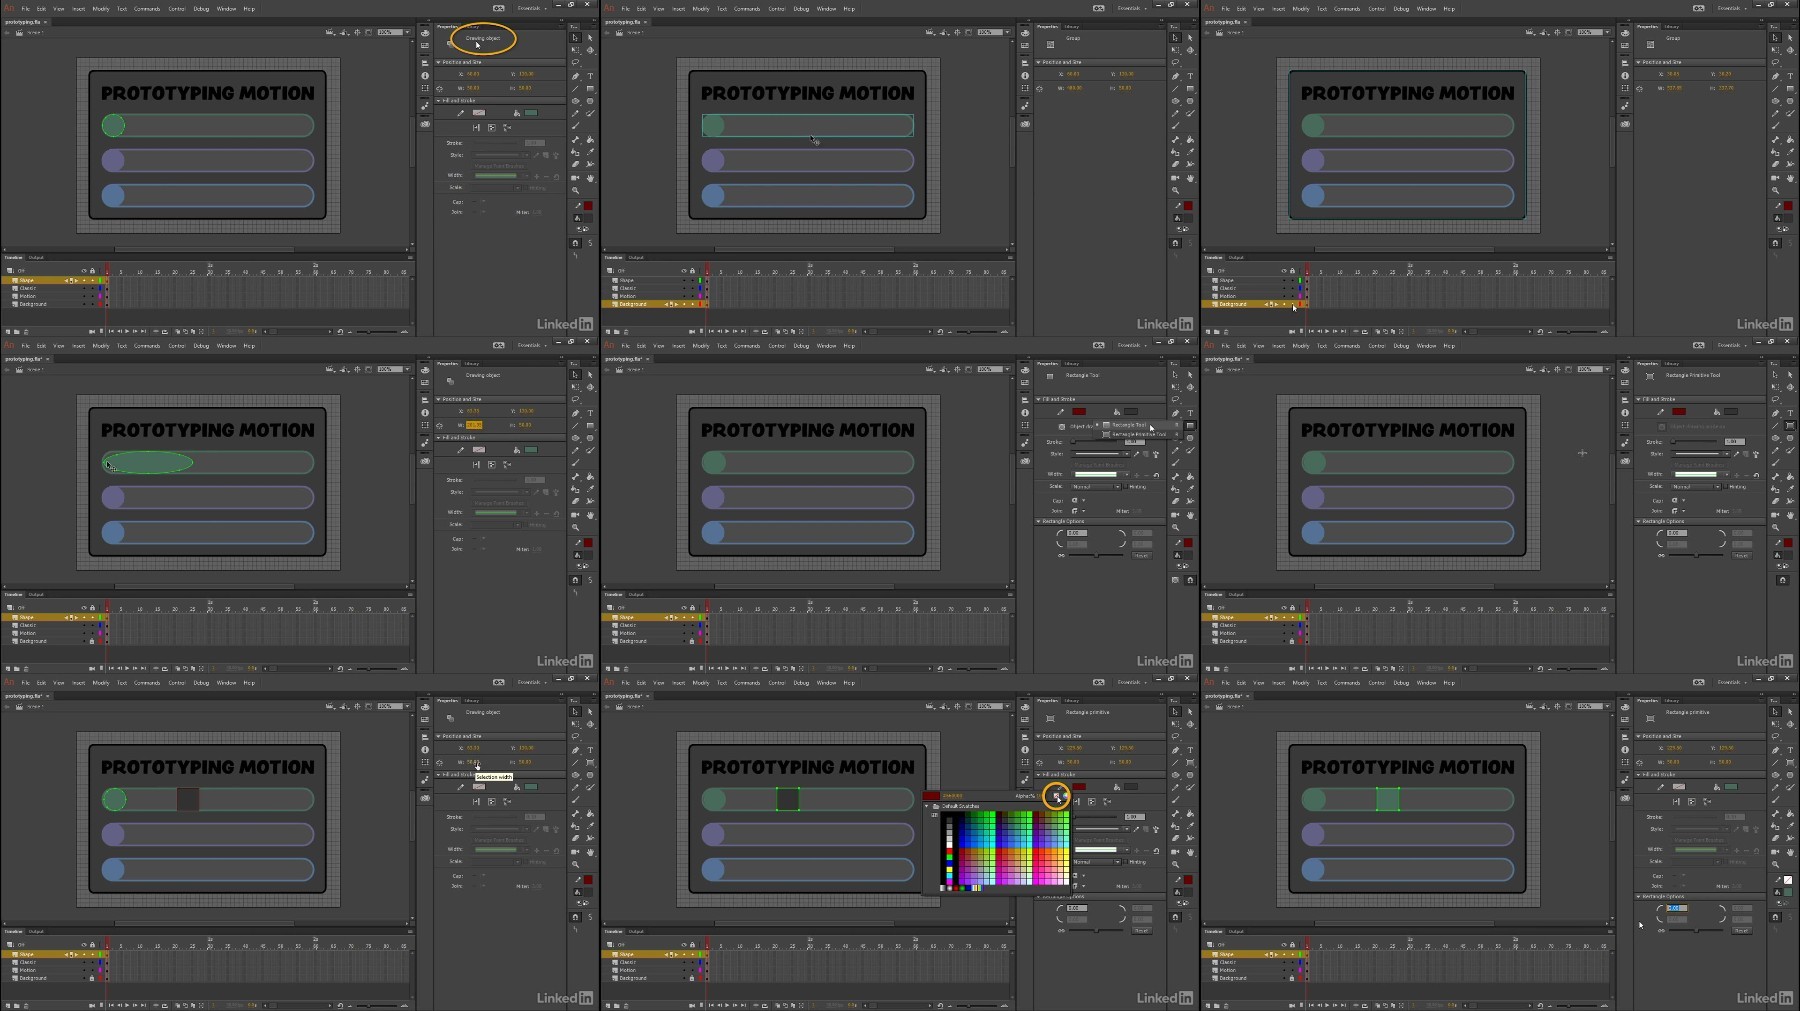Screen dimensions: 1800x1011
Task: Choose Rectangle Primitive Tool from the flyout
Action: (1139, 435)
